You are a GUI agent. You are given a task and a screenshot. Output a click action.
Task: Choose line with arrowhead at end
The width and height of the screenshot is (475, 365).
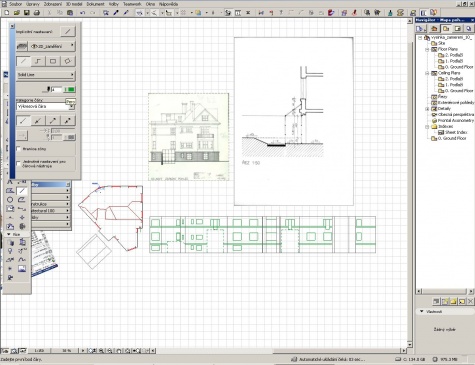[53, 121]
